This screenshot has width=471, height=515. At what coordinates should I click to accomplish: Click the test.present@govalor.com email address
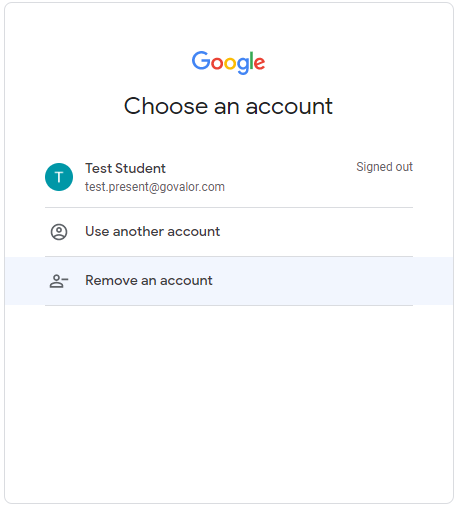(x=155, y=187)
